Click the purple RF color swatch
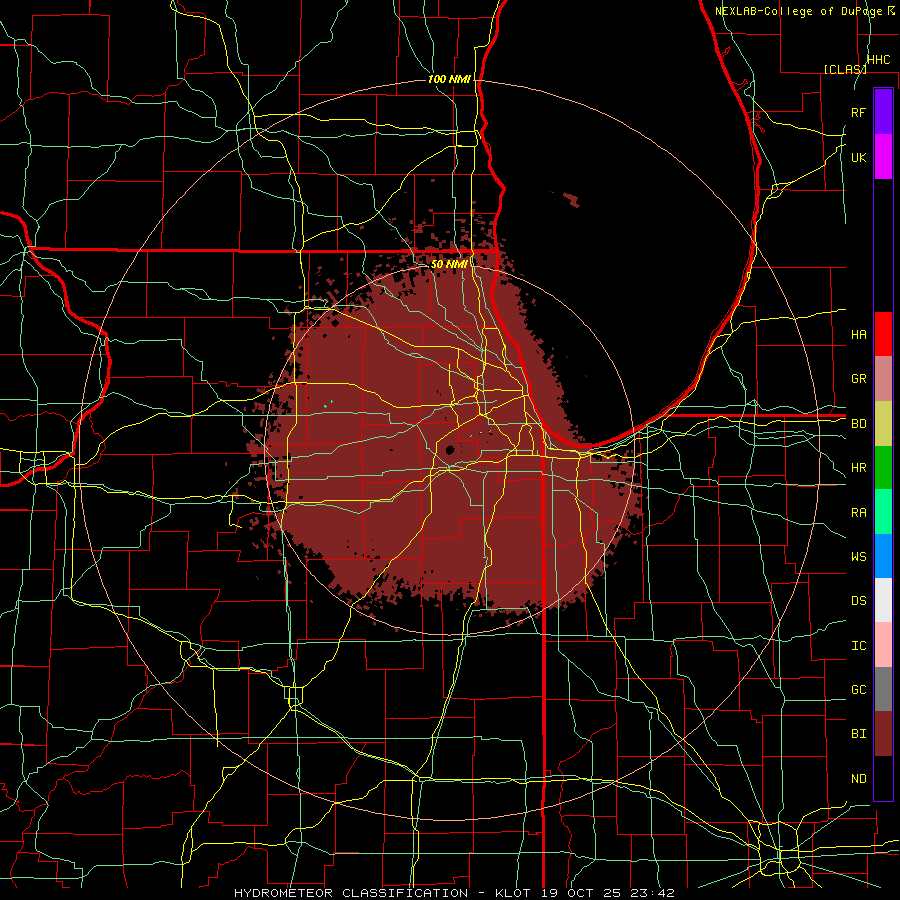 pos(883,112)
